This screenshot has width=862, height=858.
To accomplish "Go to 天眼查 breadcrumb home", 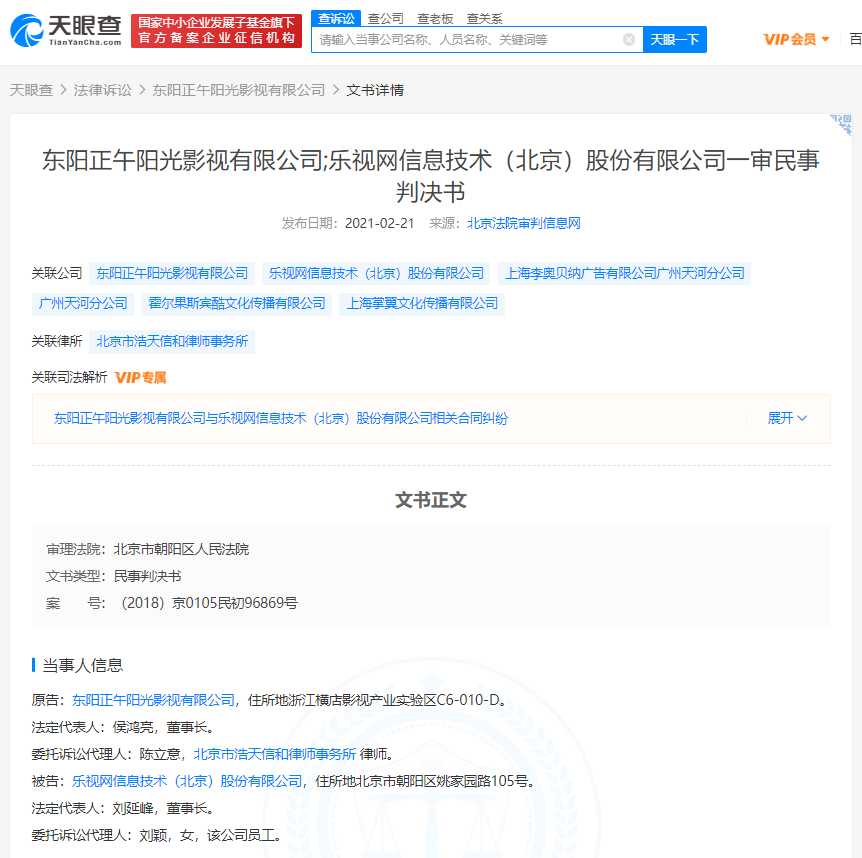I will (x=31, y=90).
